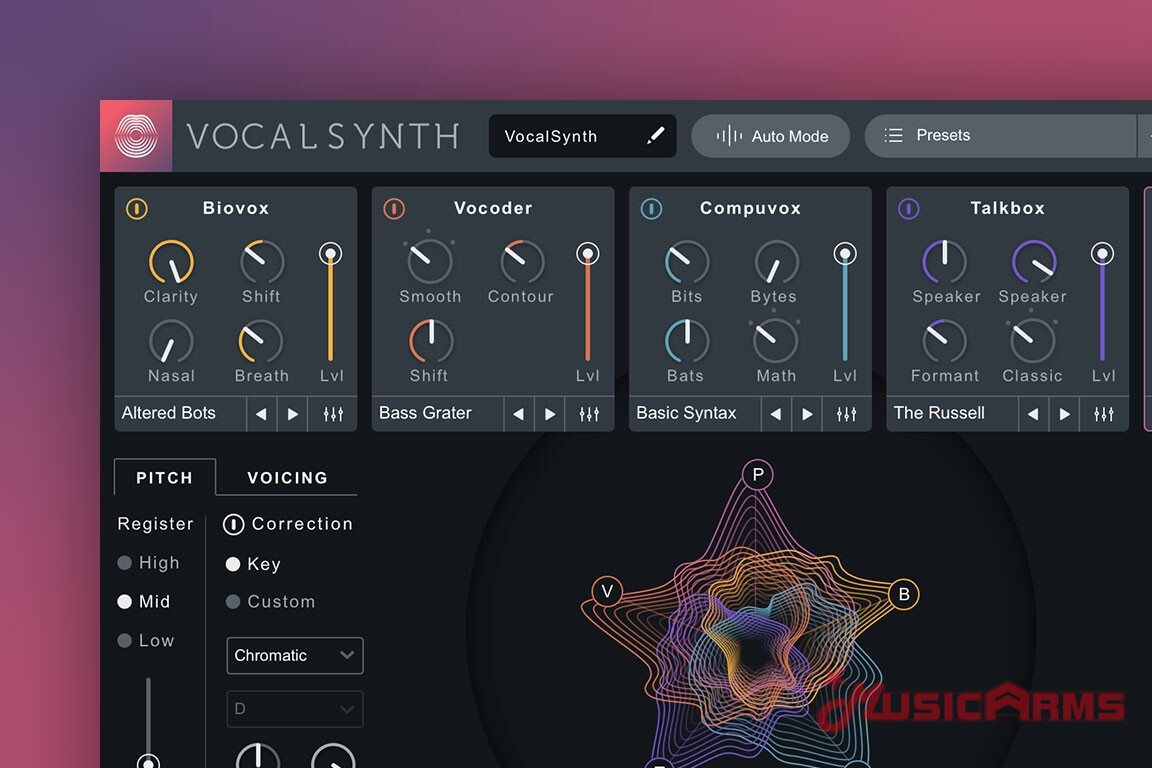Open Biovox advanced settings sliders icon
1152x768 pixels.
click(x=333, y=414)
